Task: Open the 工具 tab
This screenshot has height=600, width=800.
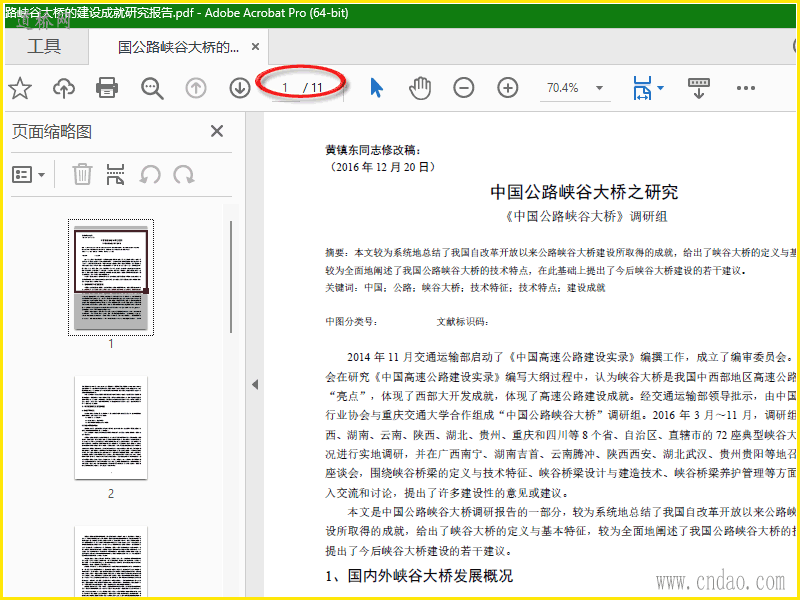Action: click(44, 46)
